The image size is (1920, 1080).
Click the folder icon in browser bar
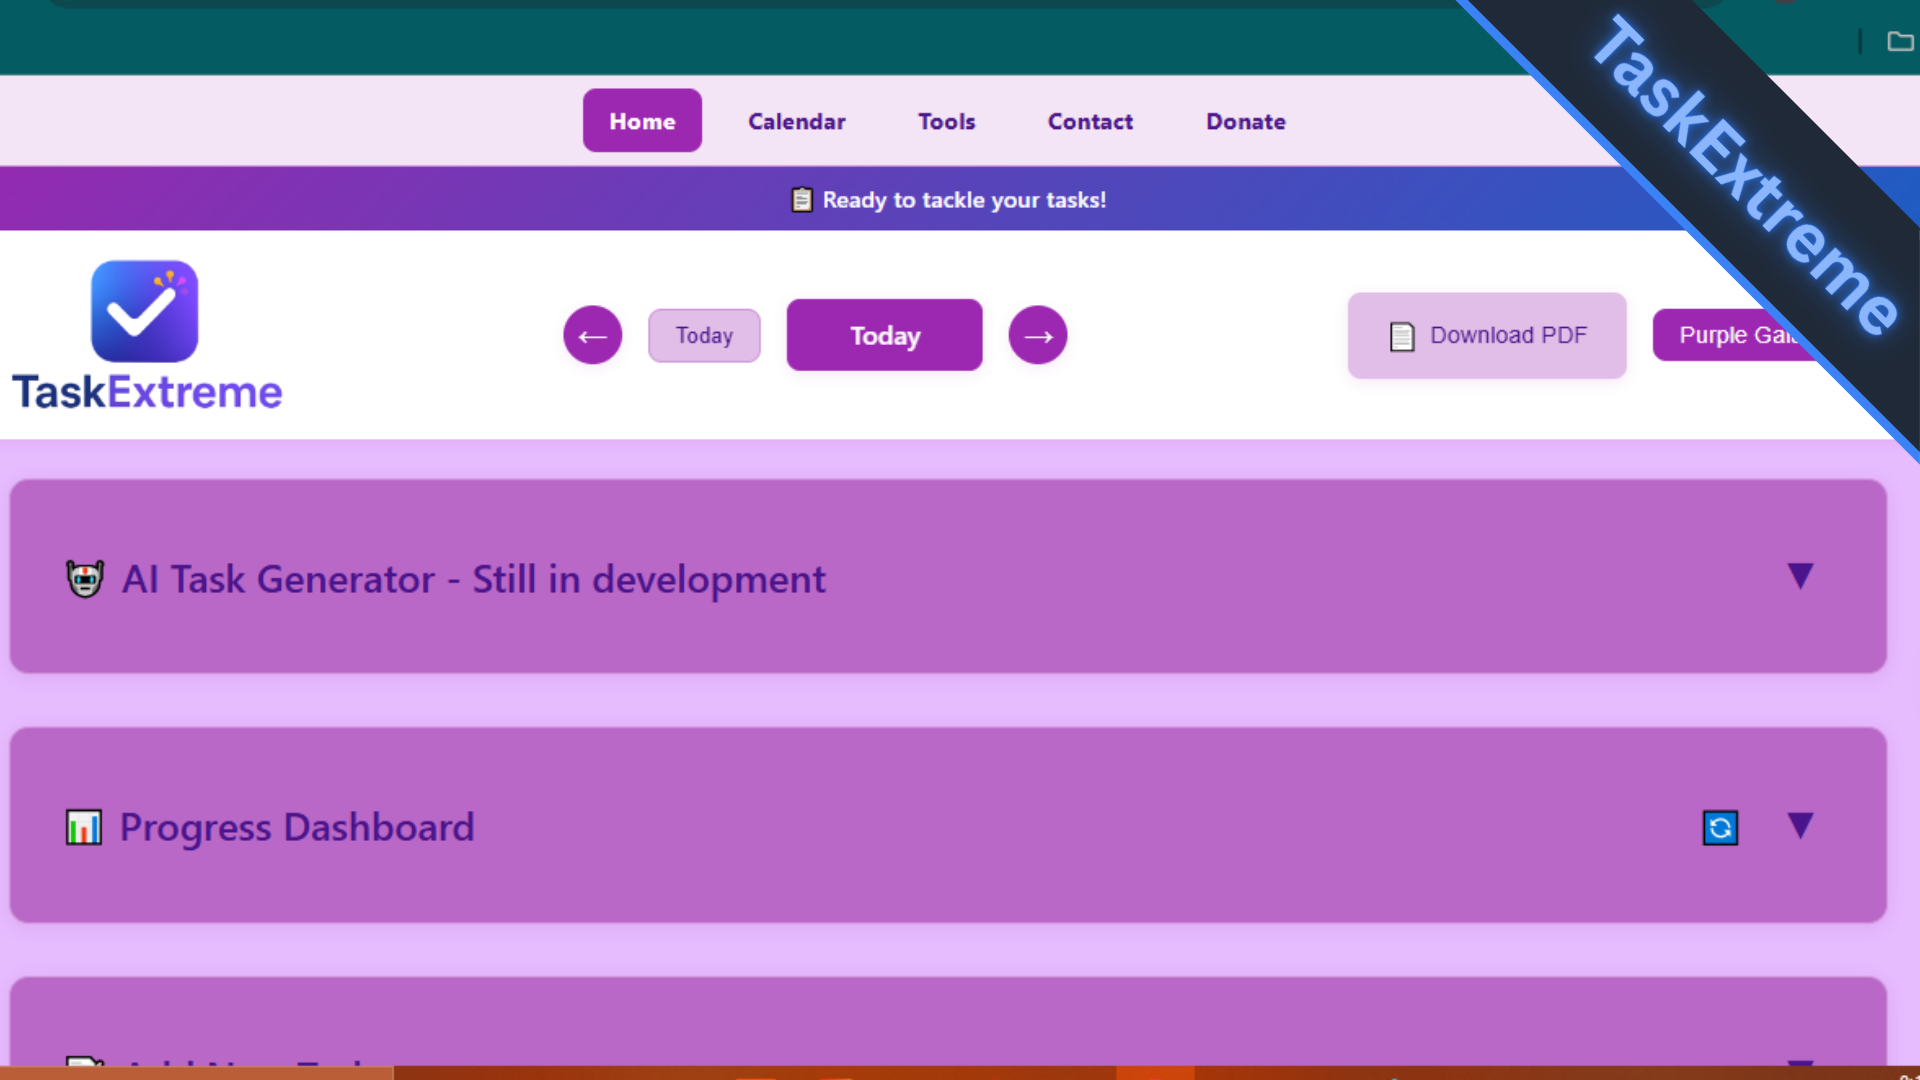[x=1899, y=41]
